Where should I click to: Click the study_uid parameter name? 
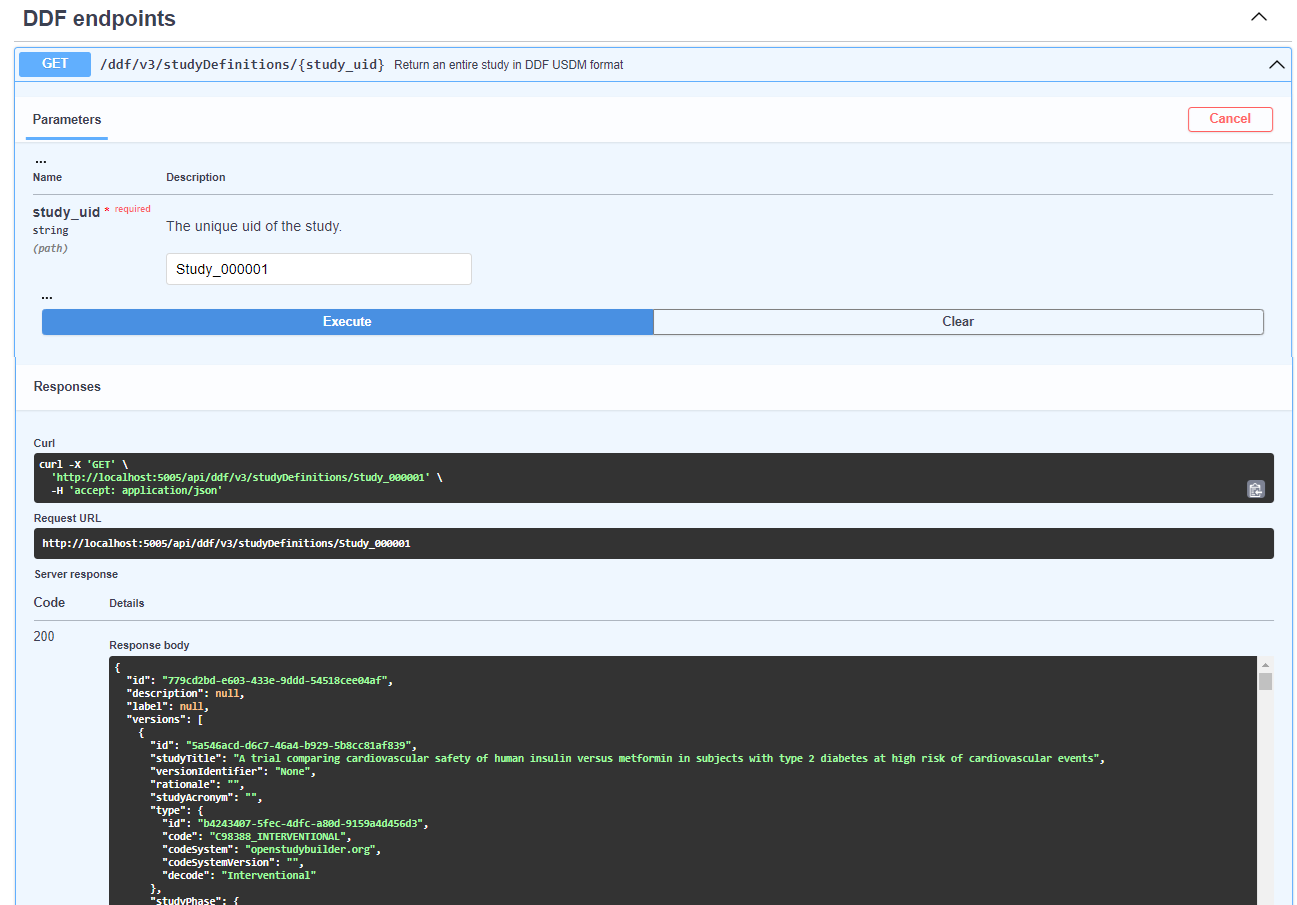click(66, 212)
